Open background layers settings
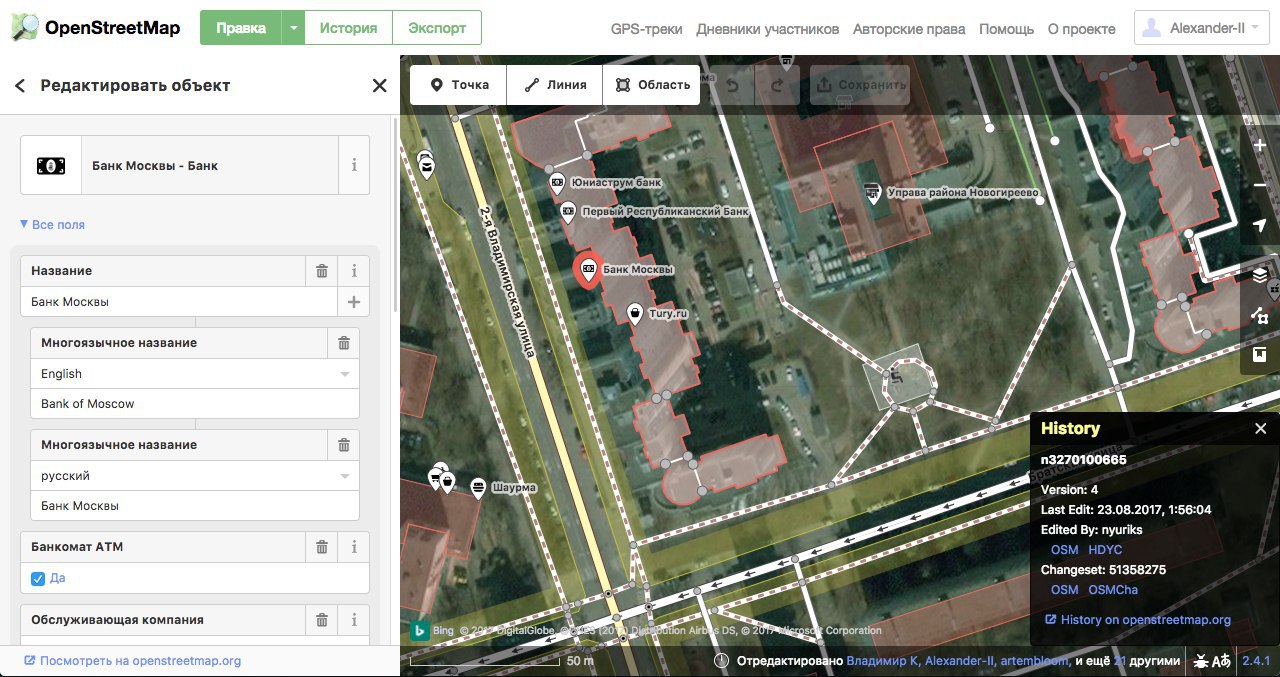Screen dimensions: 1280x677 (x=1260, y=275)
